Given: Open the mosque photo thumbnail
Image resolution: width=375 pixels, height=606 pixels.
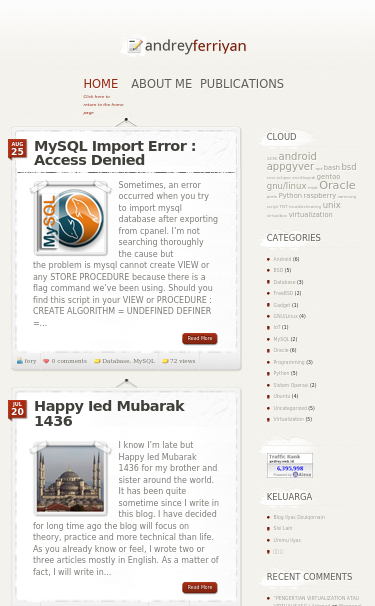Looking at the screenshot, I should tap(70, 478).
